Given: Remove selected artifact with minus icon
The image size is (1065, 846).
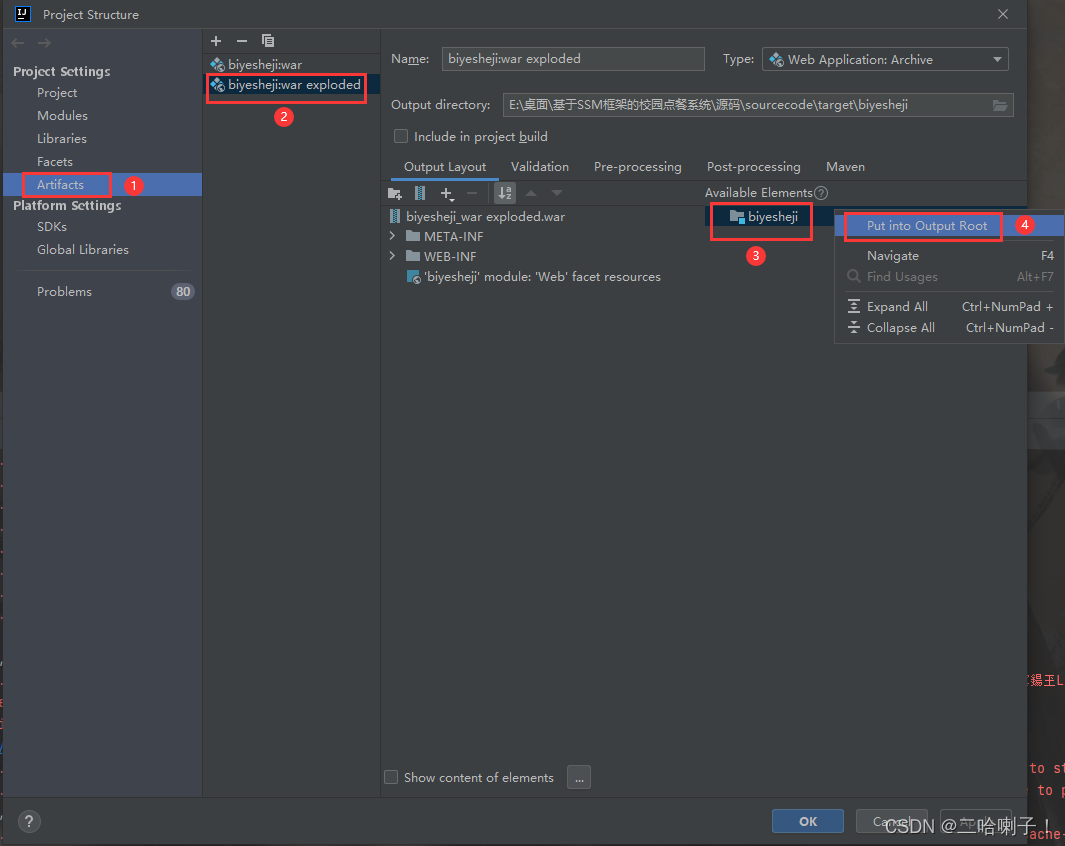Looking at the screenshot, I should pos(242,41).
